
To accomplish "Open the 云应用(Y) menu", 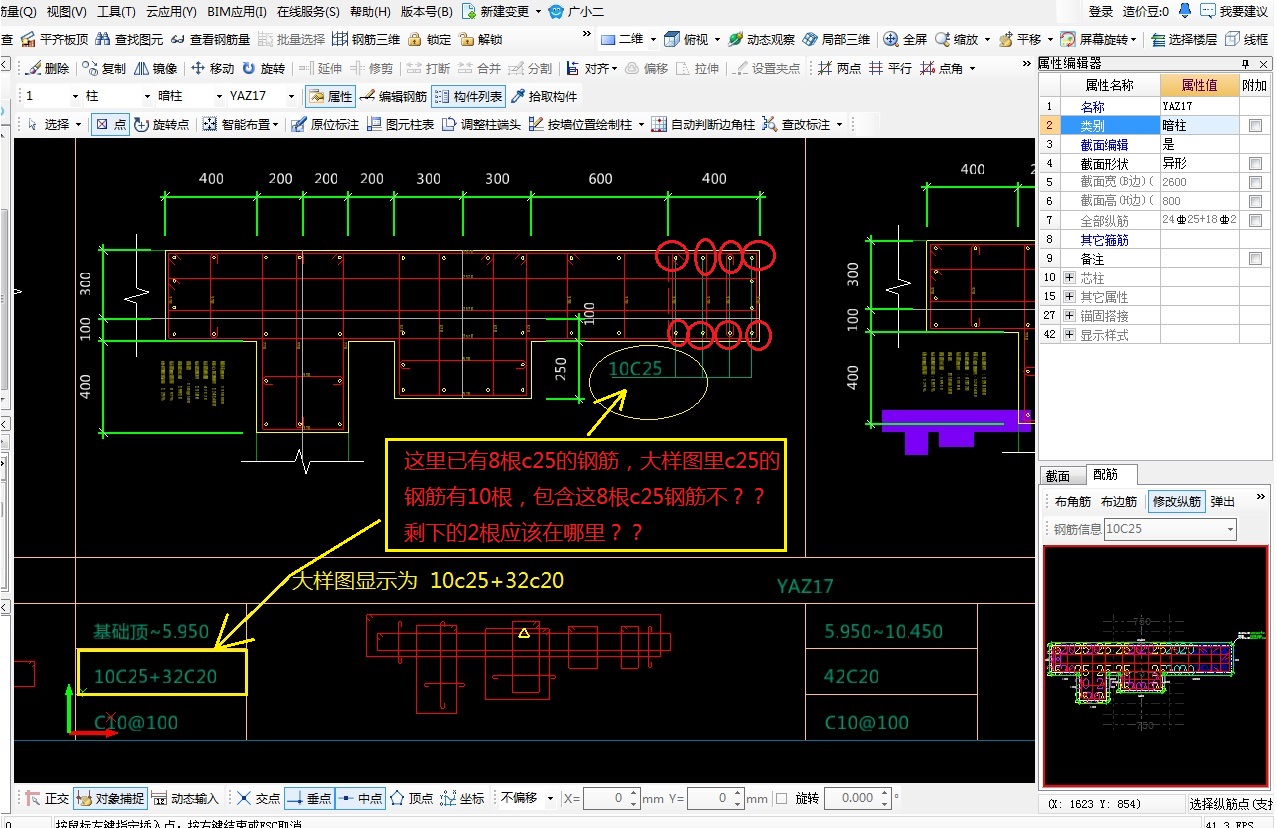I will [x=171, y=12].
